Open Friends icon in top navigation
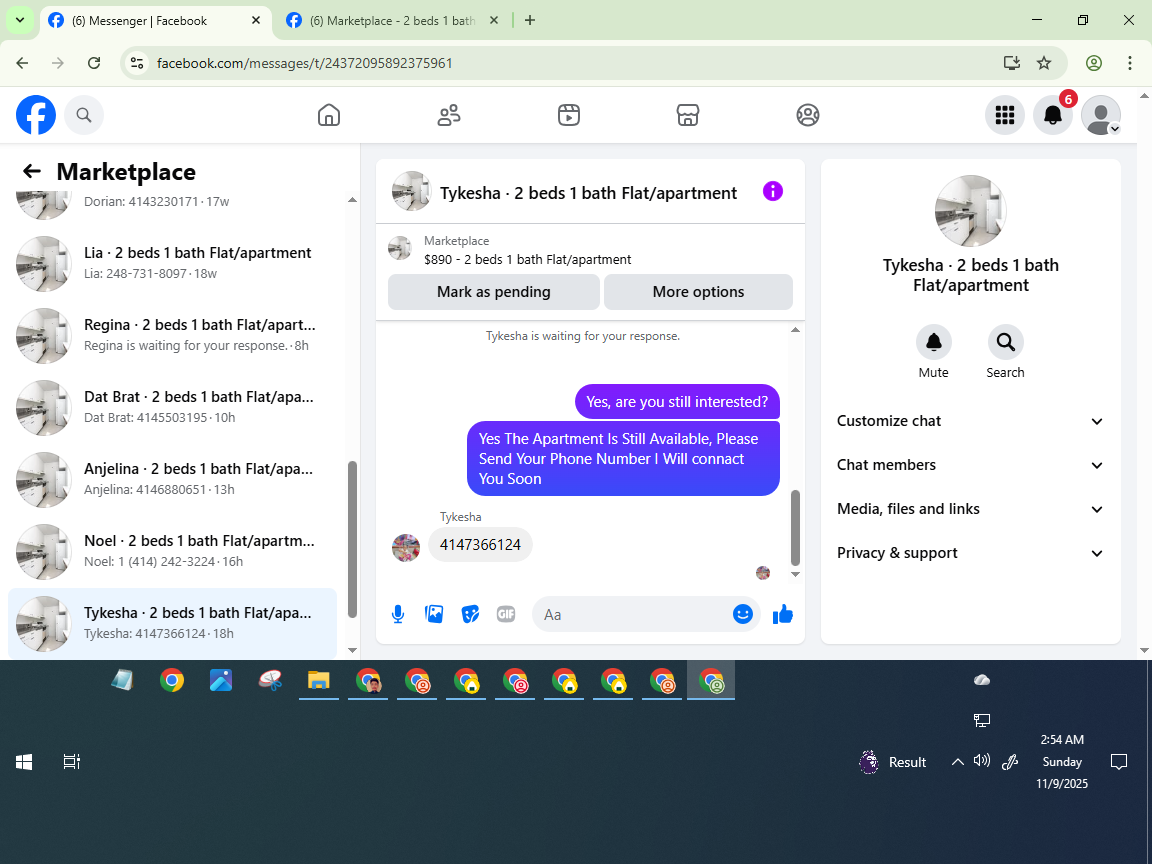This screenshot has width=1152, height=864. click(449, 115)
